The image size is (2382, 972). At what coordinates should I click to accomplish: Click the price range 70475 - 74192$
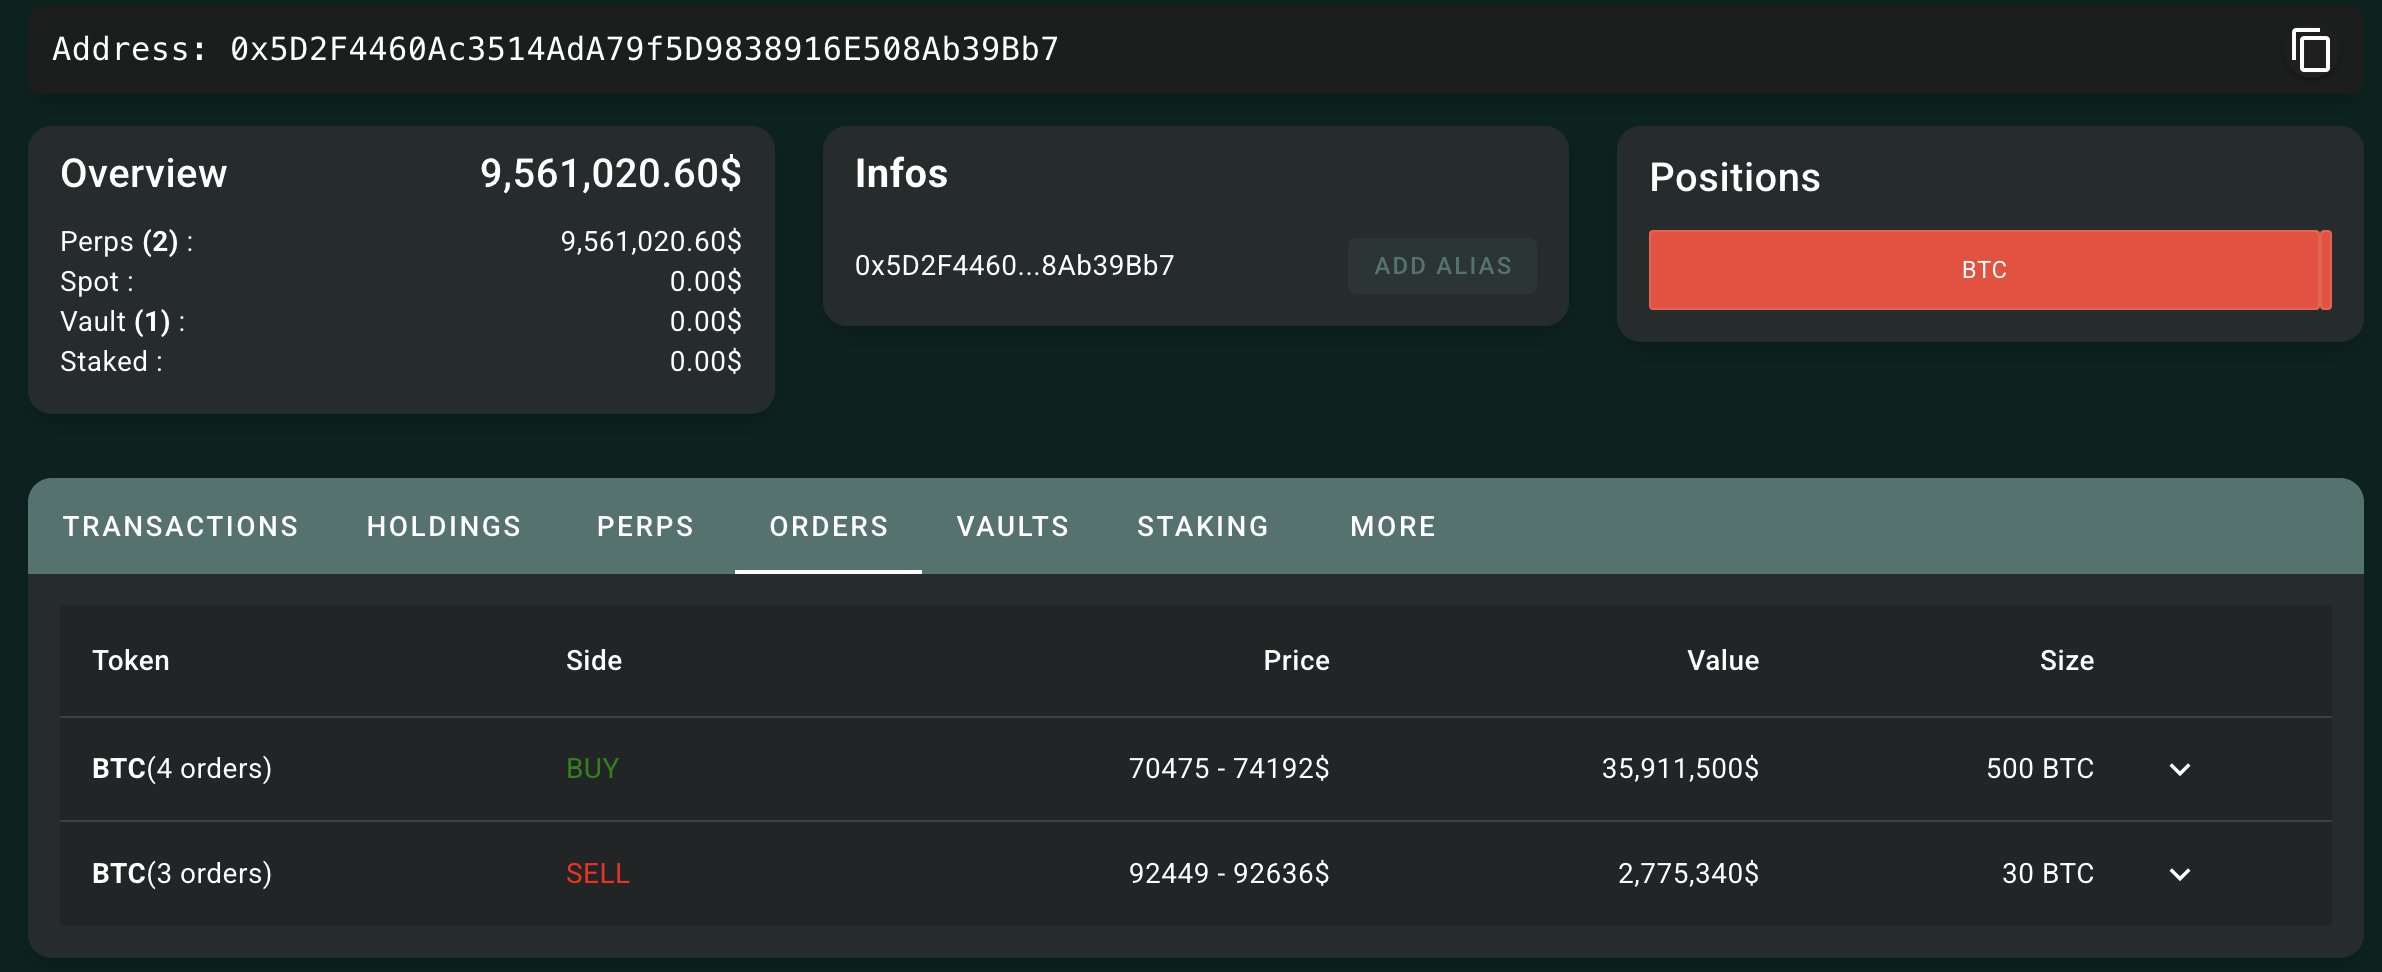pos(1229,769)
